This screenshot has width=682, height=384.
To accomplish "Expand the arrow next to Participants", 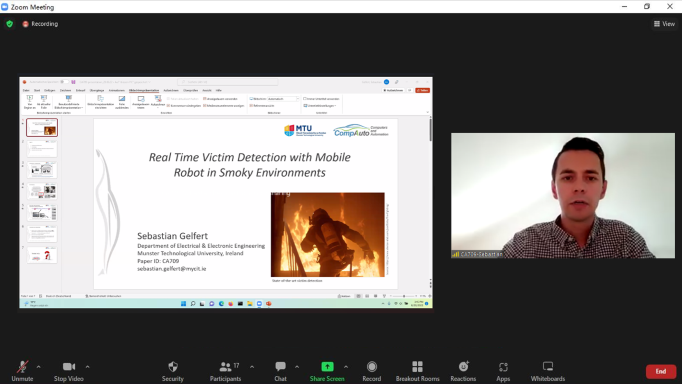I will point(252,367).
